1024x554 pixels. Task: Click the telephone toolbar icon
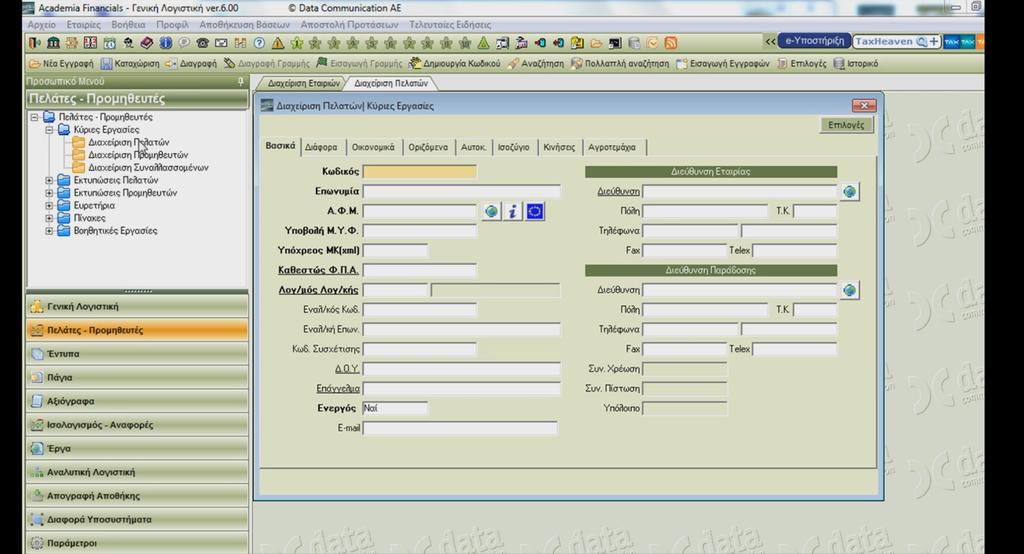203,43
